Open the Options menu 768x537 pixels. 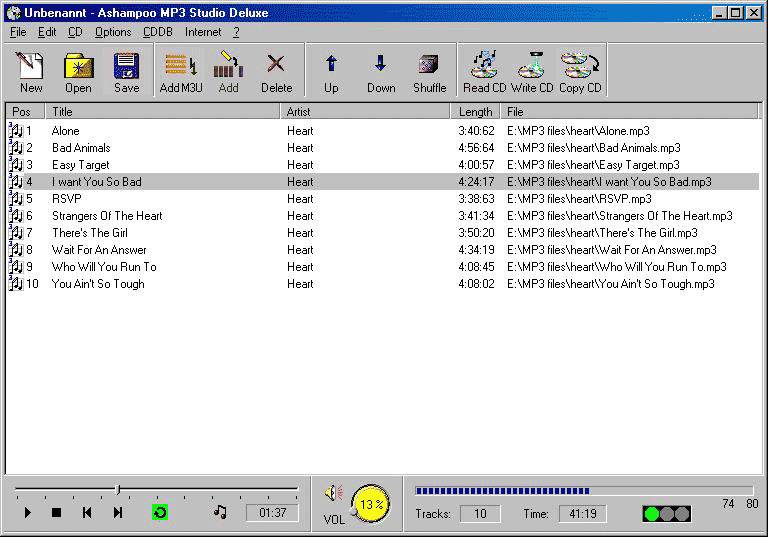[x=113, y=32]
